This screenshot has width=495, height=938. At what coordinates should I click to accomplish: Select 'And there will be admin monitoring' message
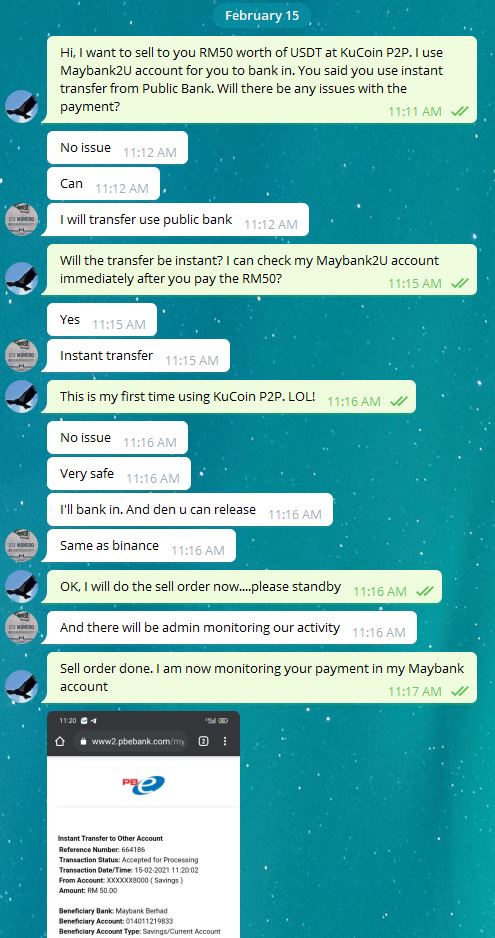[229, 628]
